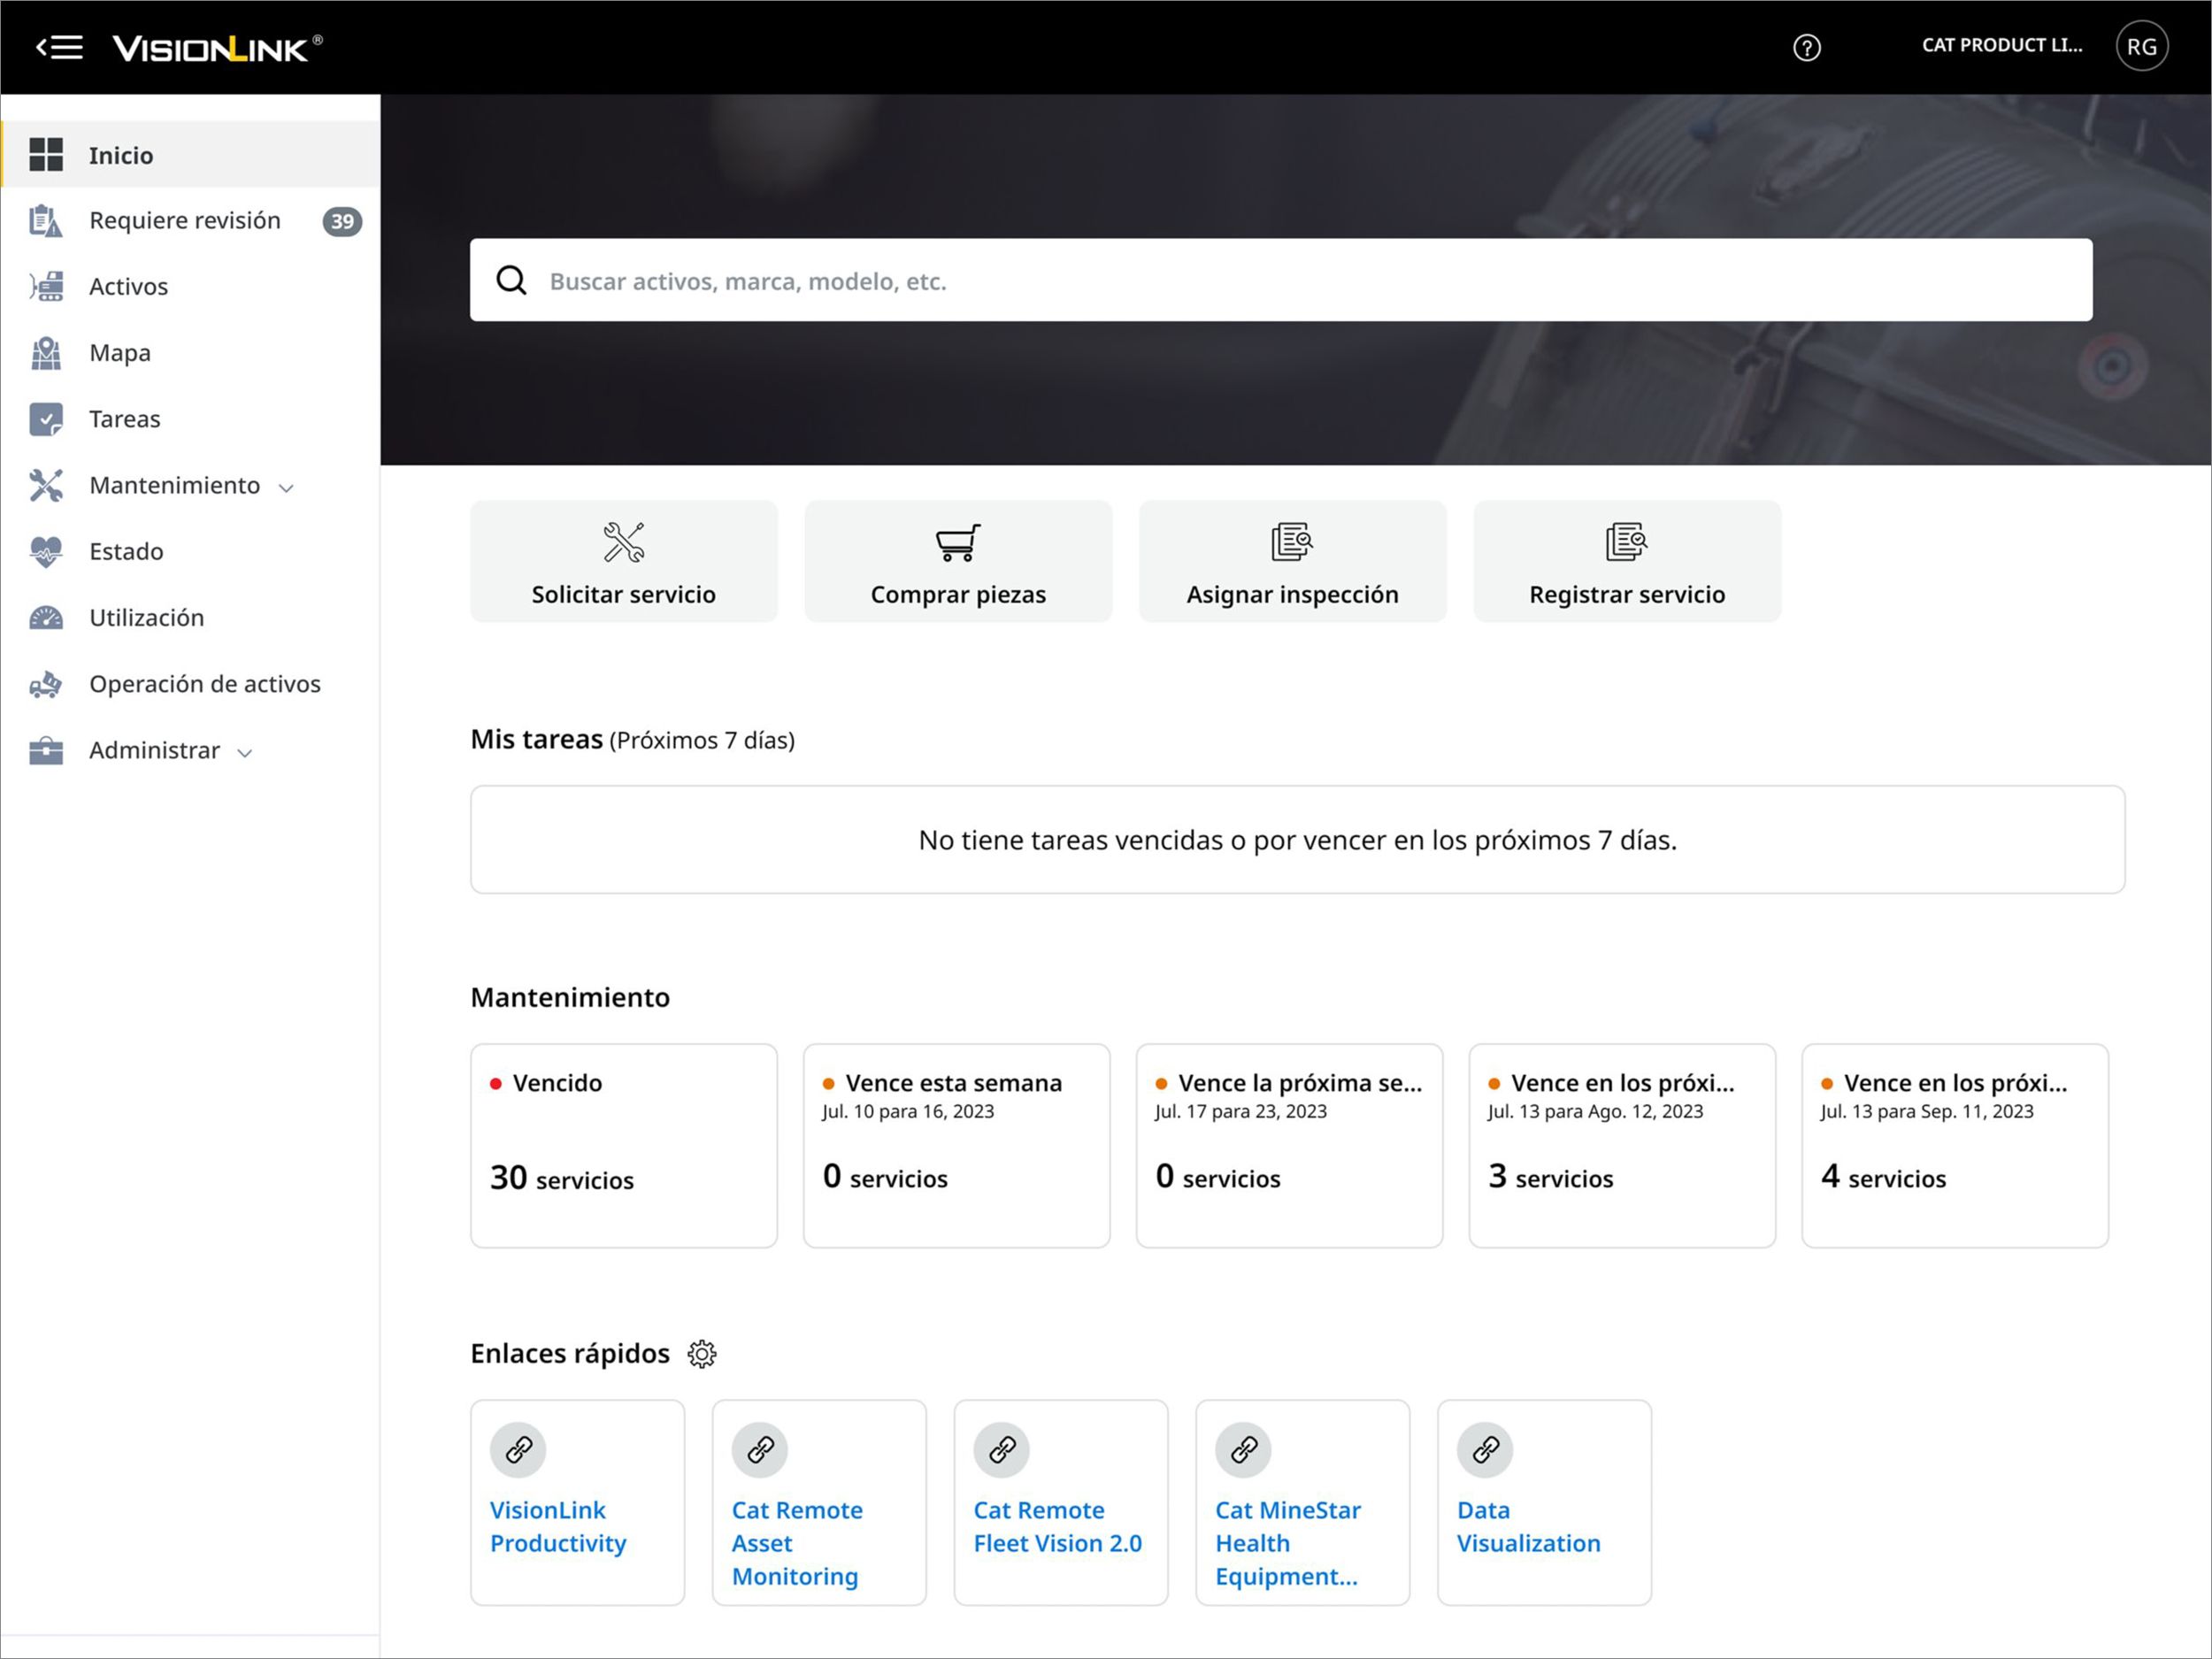The image size is (2212, 1659).
Task: Open CAT PRODUCT LI... account selector
Action: [x=2001, y=45]
